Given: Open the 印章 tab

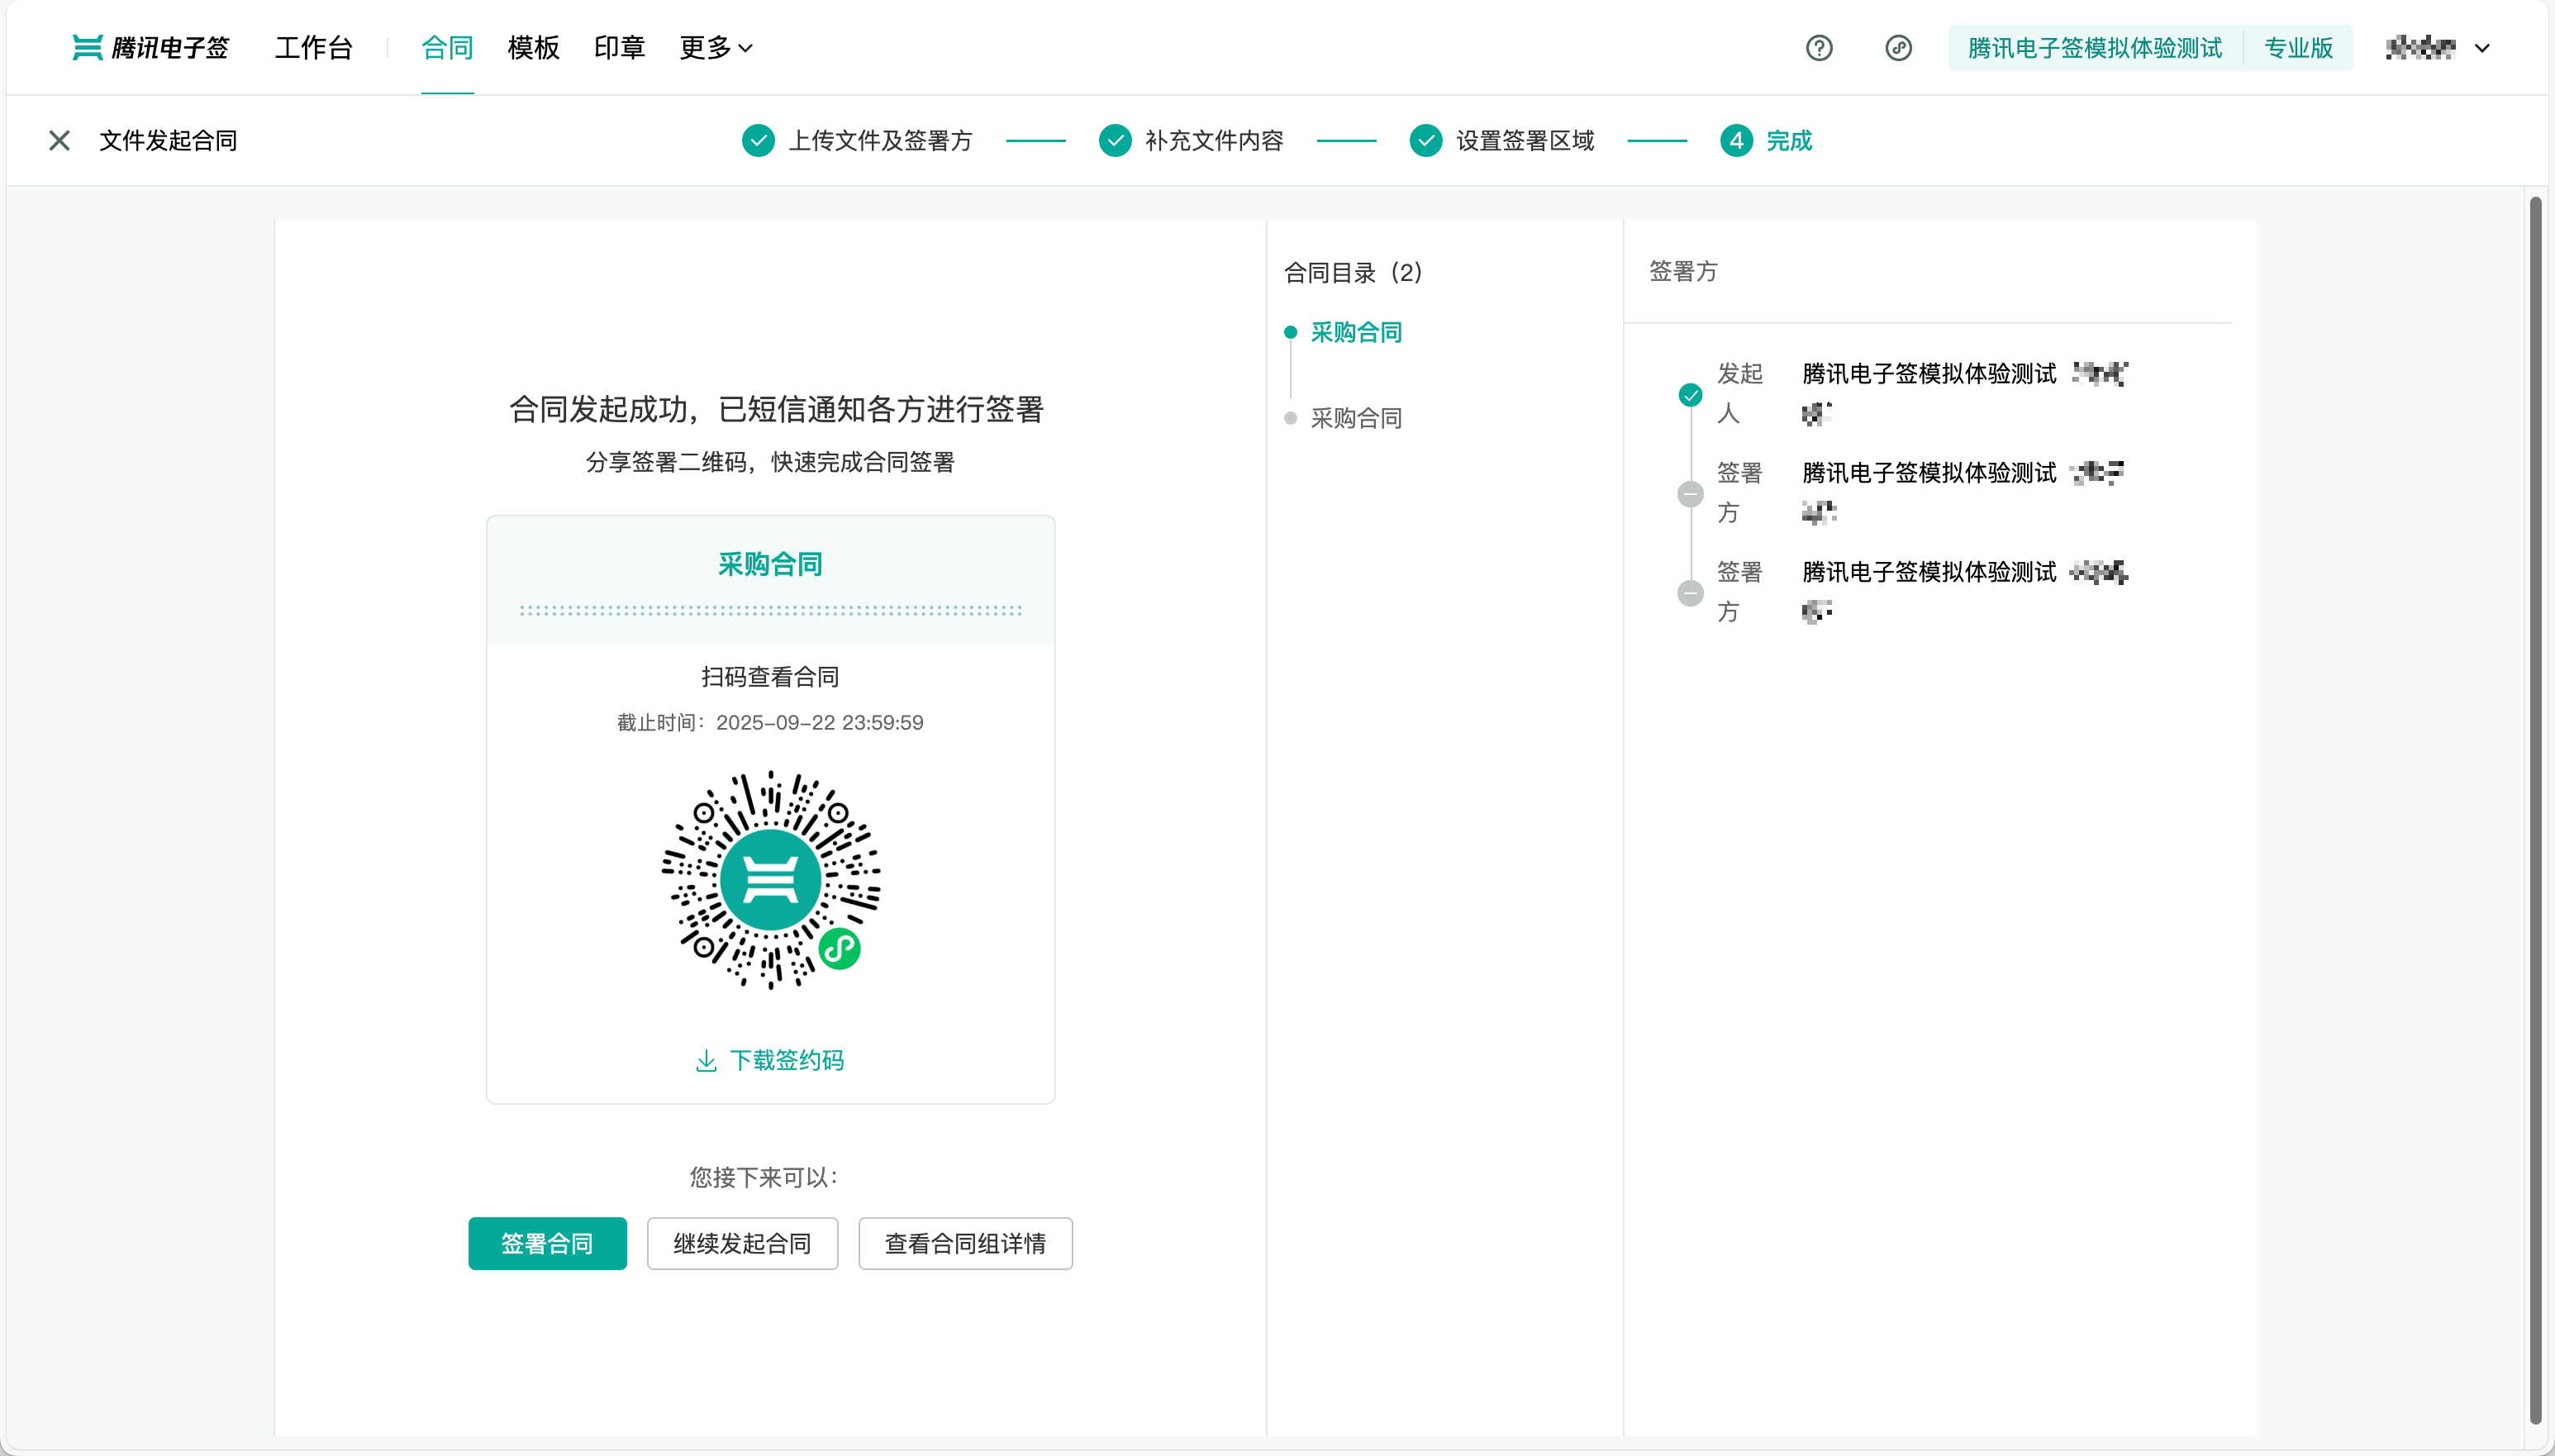Looking at the screenshot, I should (619, 48).
